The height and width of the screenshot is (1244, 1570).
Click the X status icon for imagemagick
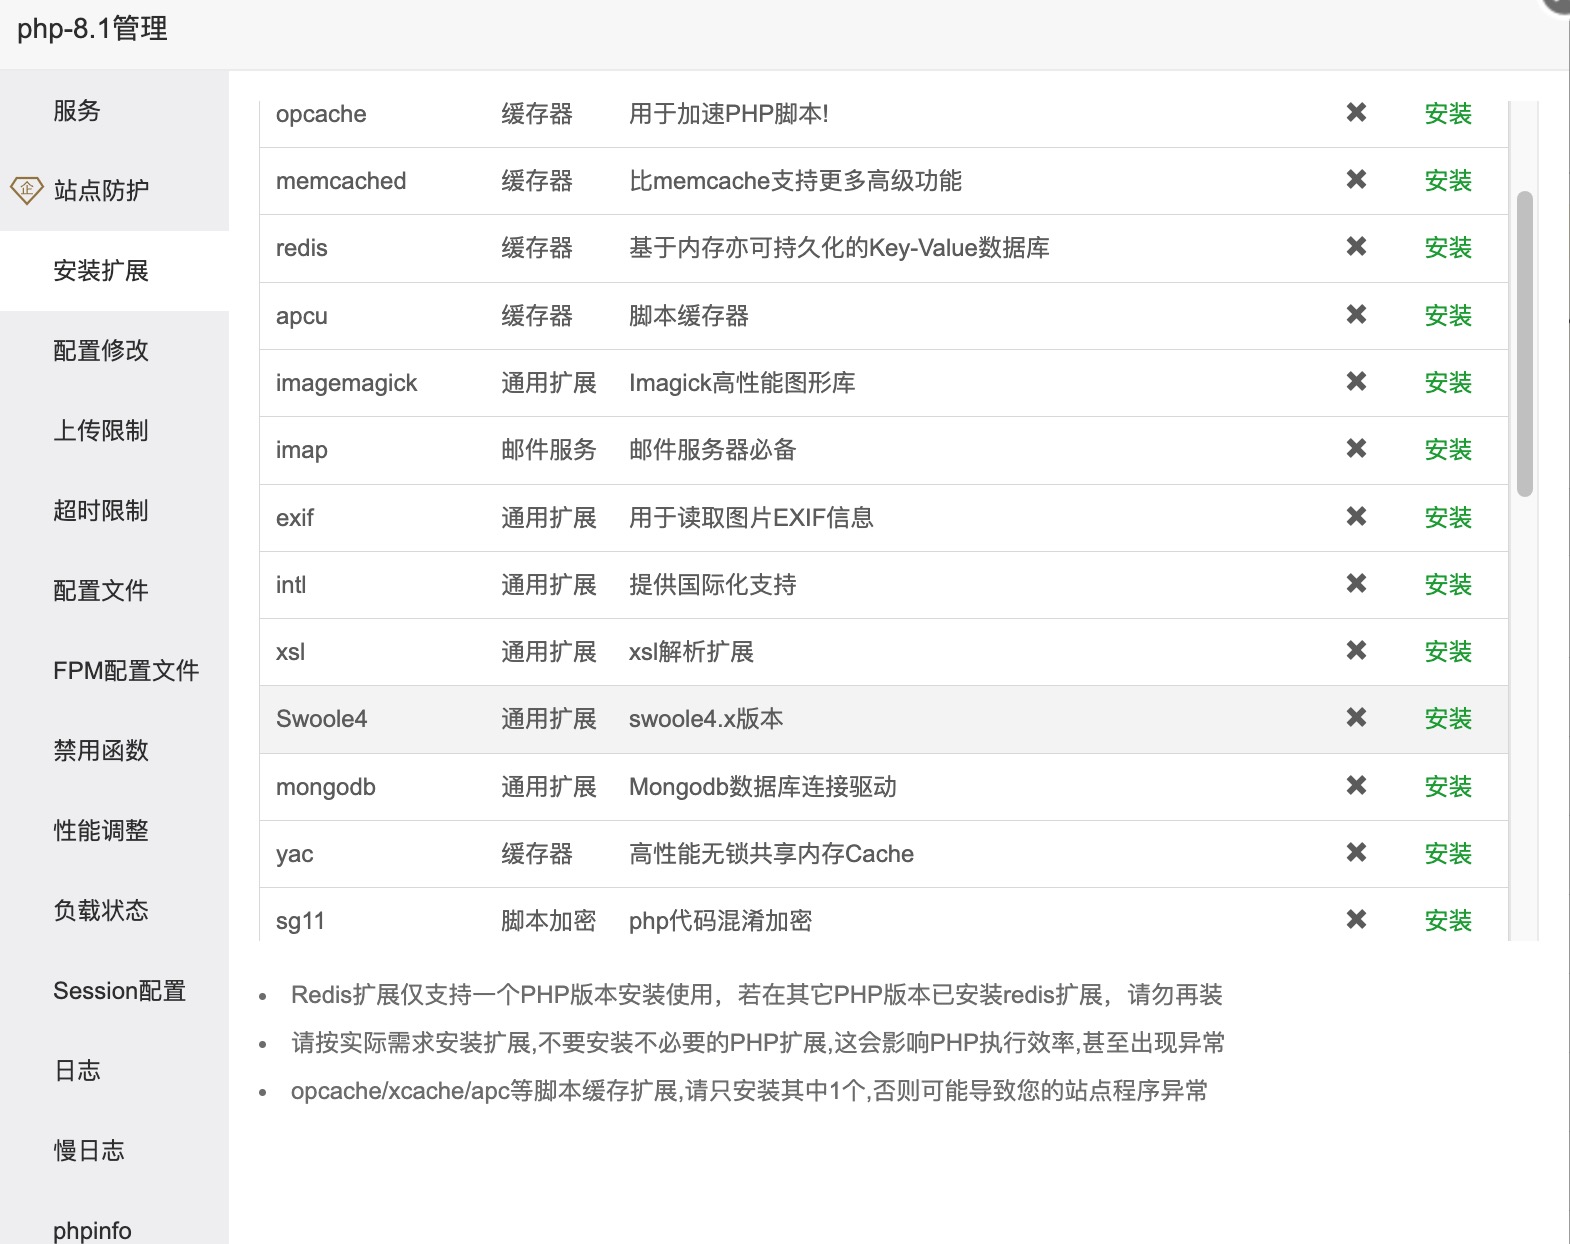(x=1356, y=381)
